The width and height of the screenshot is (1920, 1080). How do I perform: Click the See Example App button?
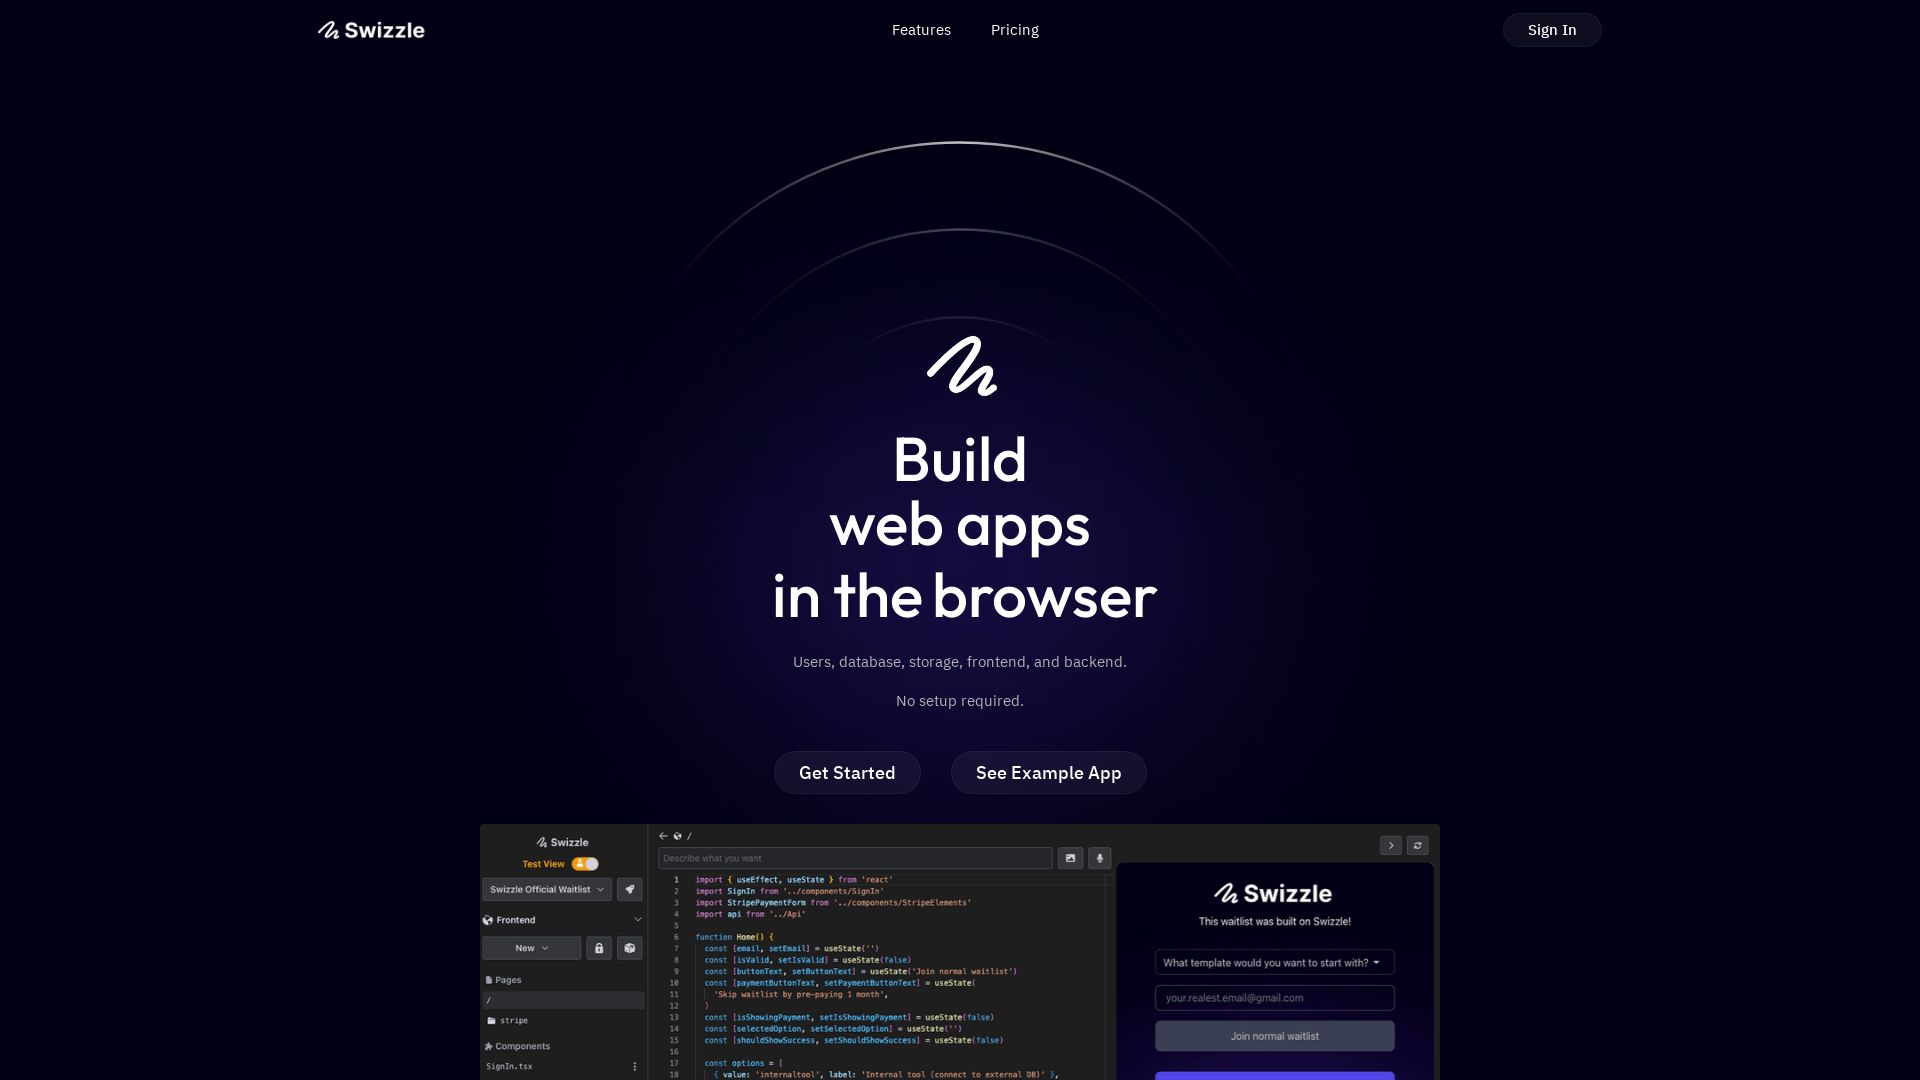click(x=1048, y=773)
